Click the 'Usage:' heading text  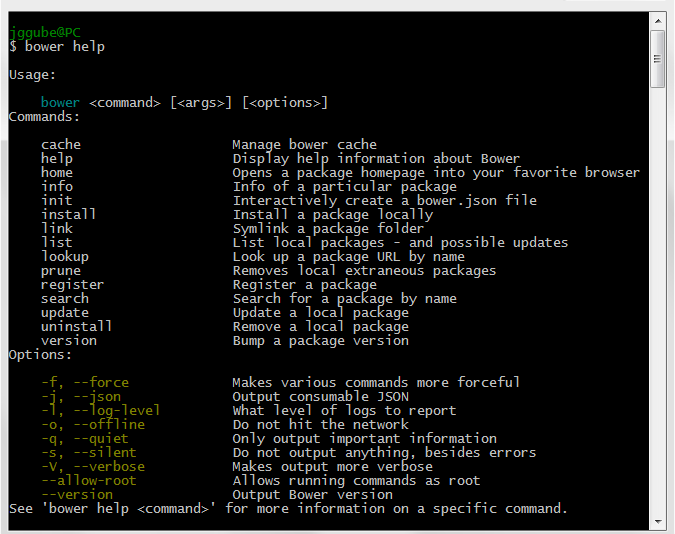coord(33,74)
